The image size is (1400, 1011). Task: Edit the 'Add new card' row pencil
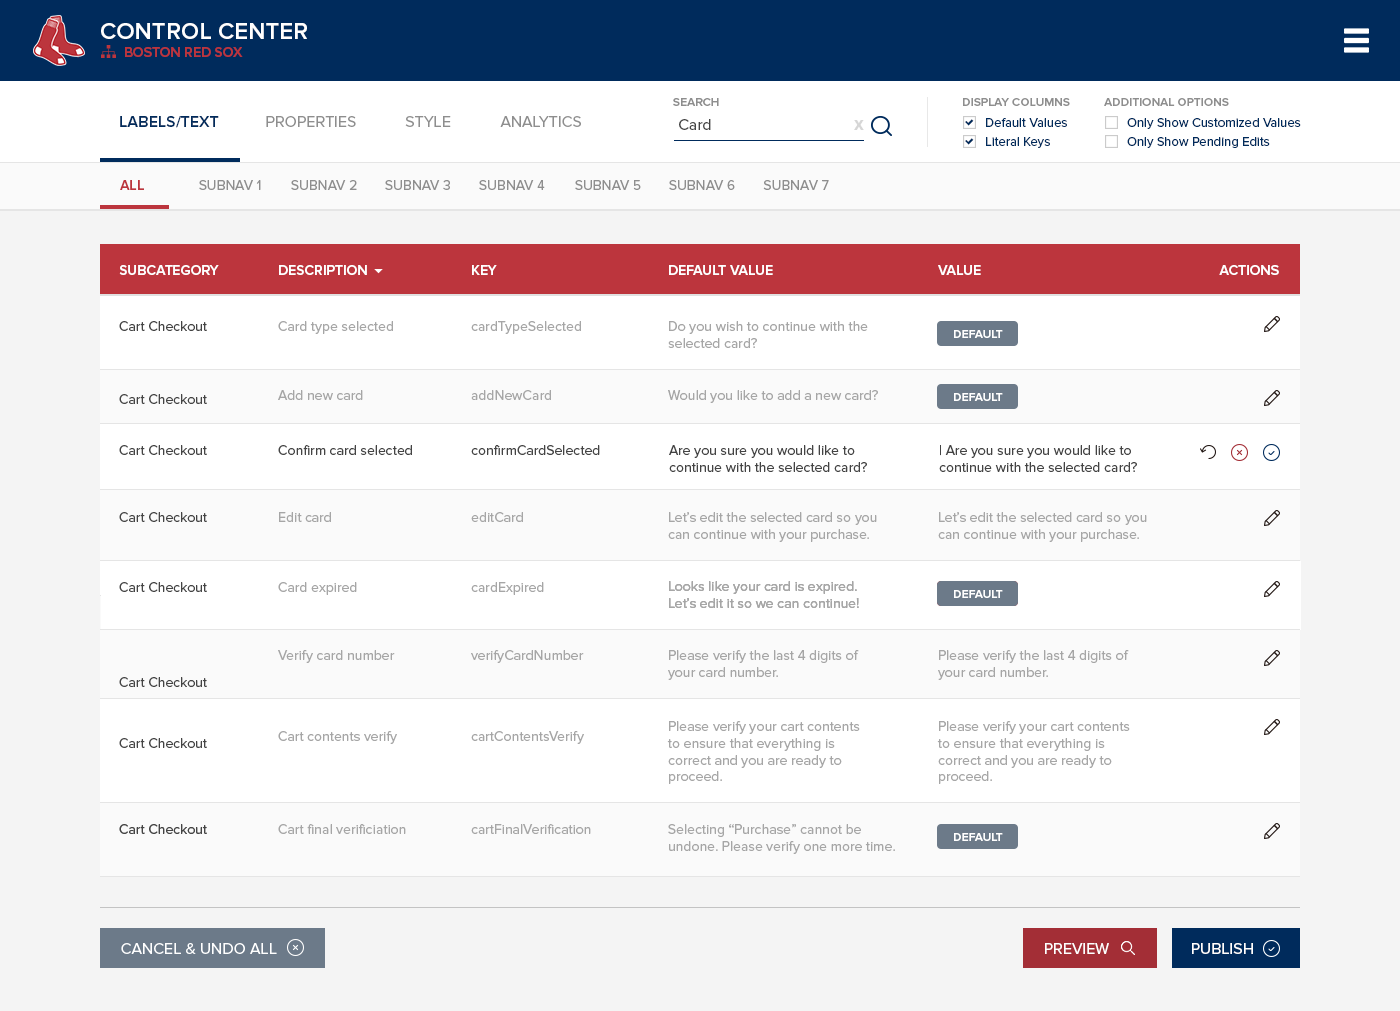1272,398
